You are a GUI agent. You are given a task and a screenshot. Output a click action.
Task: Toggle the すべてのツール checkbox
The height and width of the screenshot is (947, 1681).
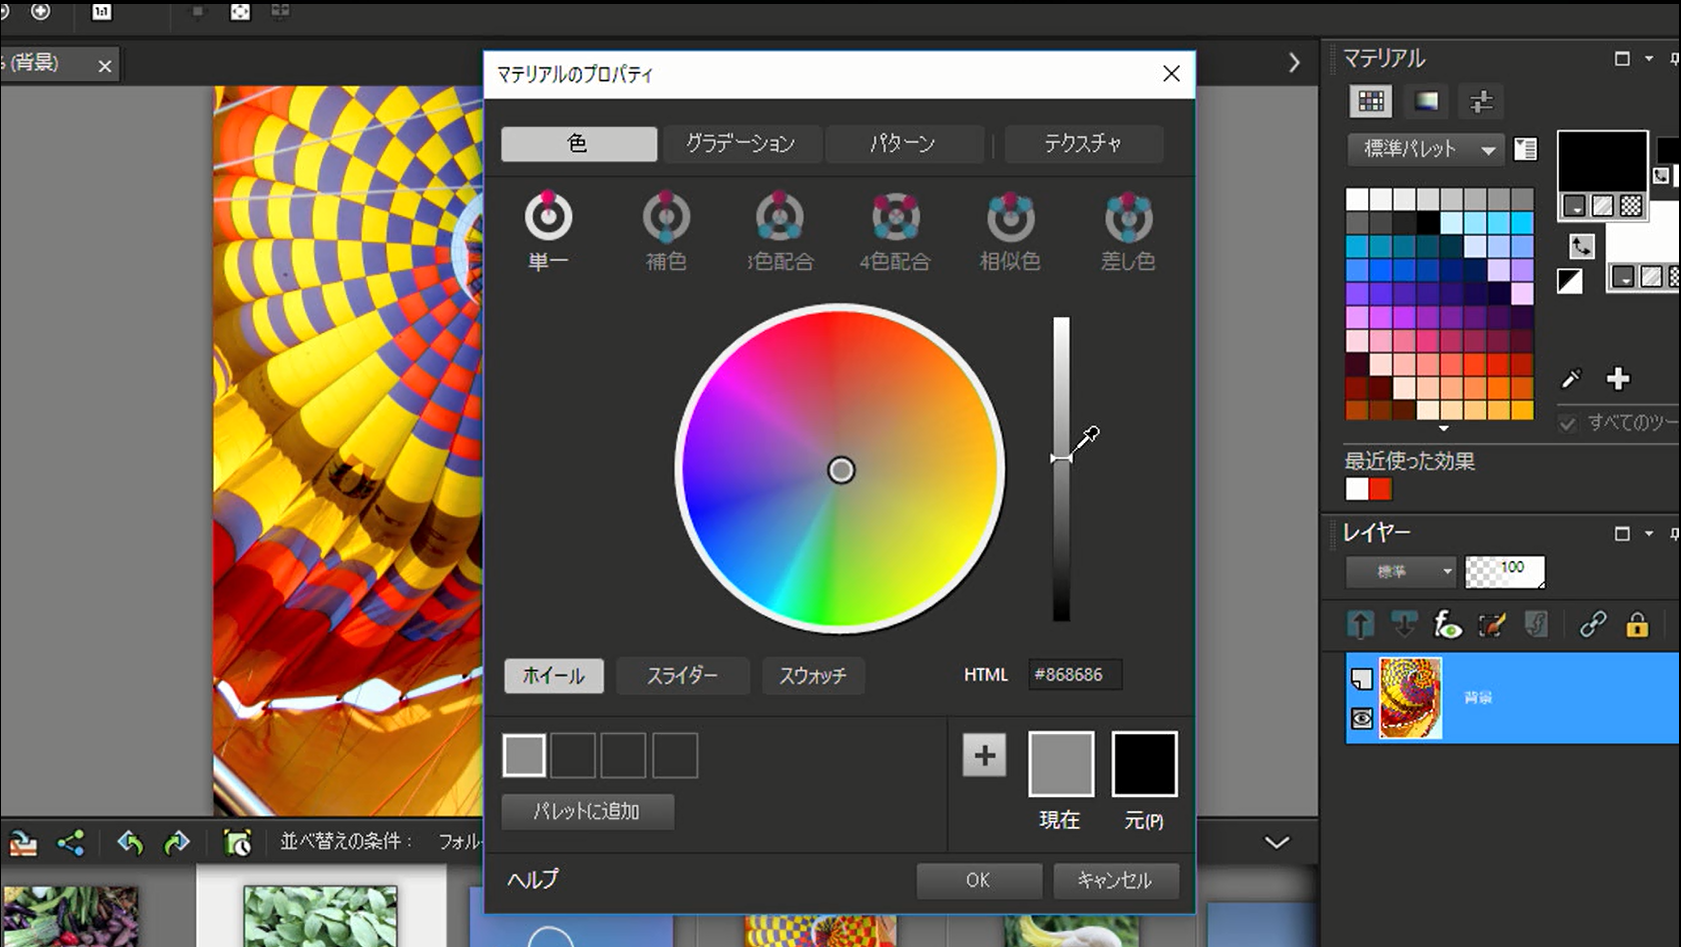1568,423
